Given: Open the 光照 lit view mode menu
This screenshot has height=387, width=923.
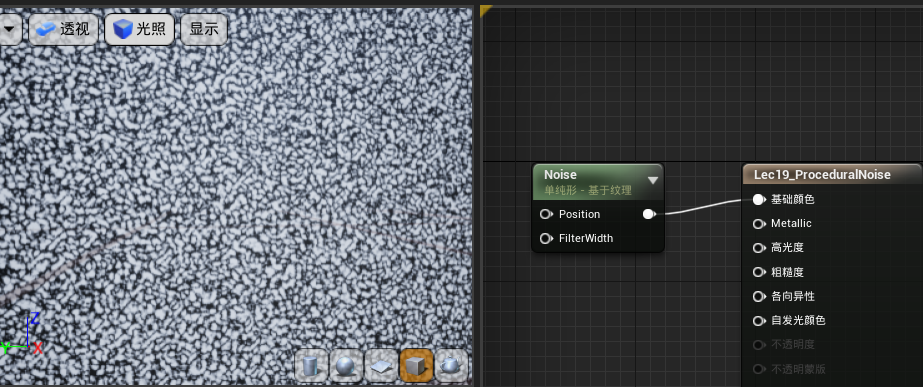Looking at the screenshot, I should (x=140, y=29).
